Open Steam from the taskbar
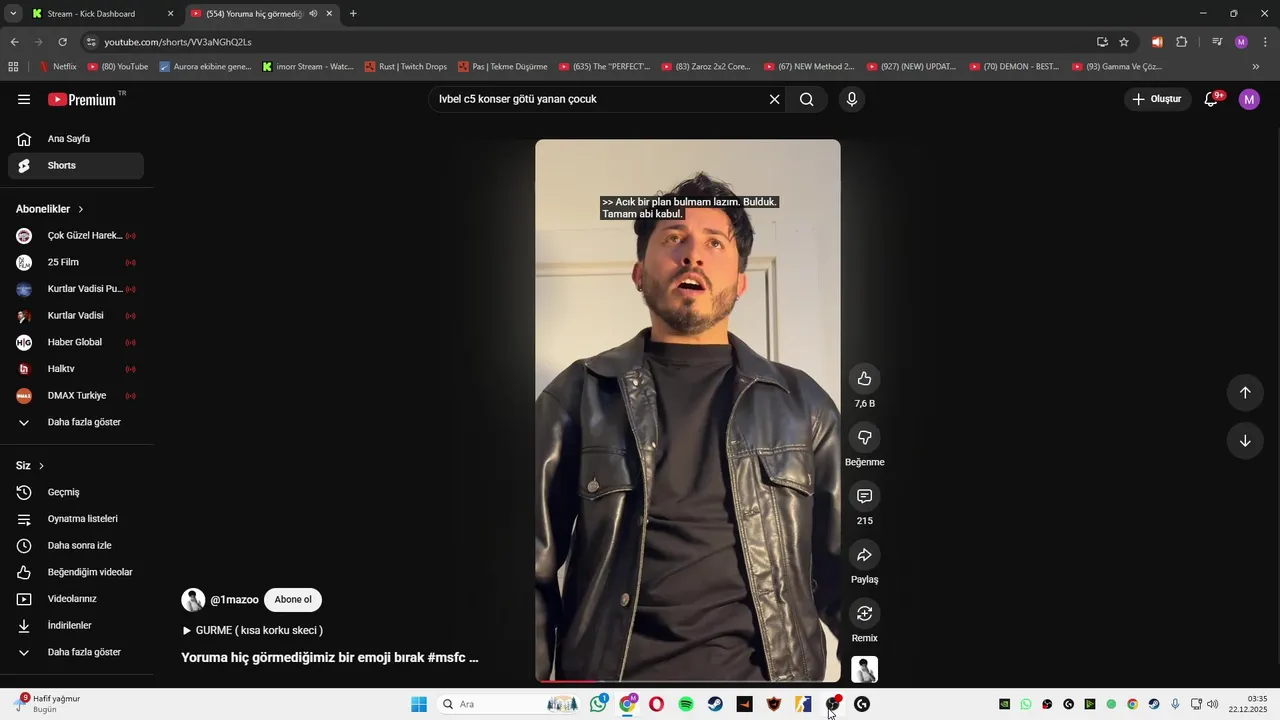 click(x=715, y=704)
